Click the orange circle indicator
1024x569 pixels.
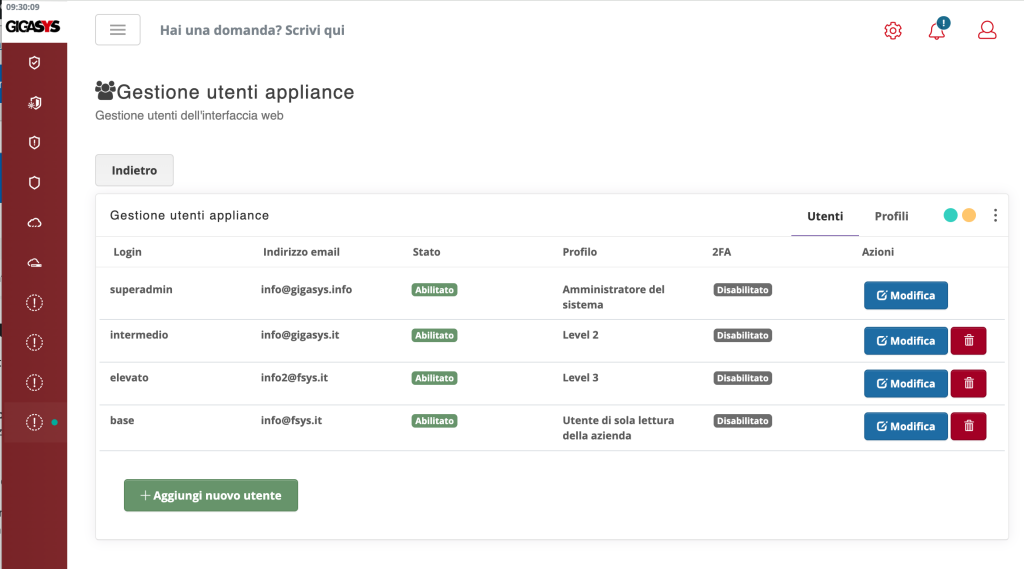coord(969,215)
